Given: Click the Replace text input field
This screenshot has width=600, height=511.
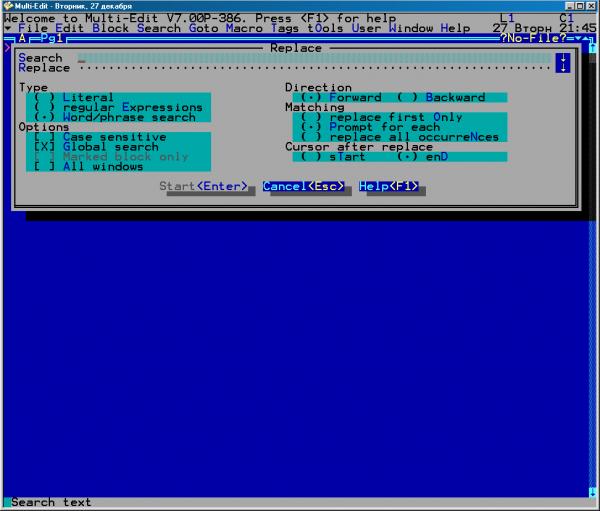Looking at the screenshot, I should 314,68.
